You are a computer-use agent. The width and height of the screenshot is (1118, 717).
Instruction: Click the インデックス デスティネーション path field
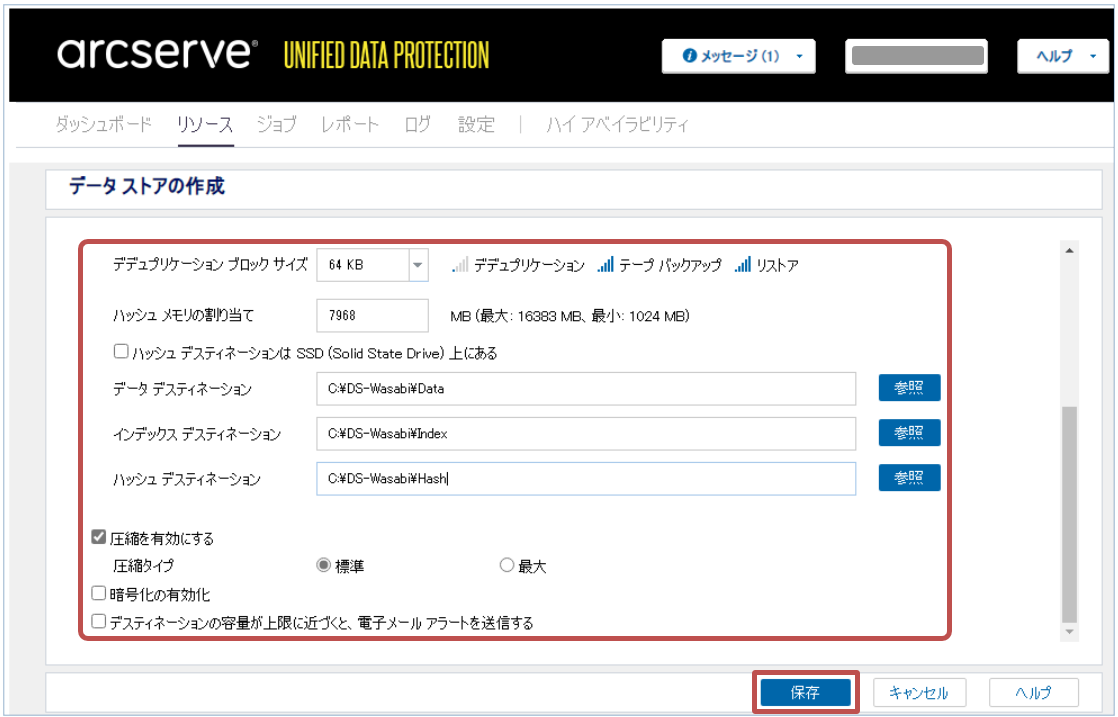click(x=586, y=433)
